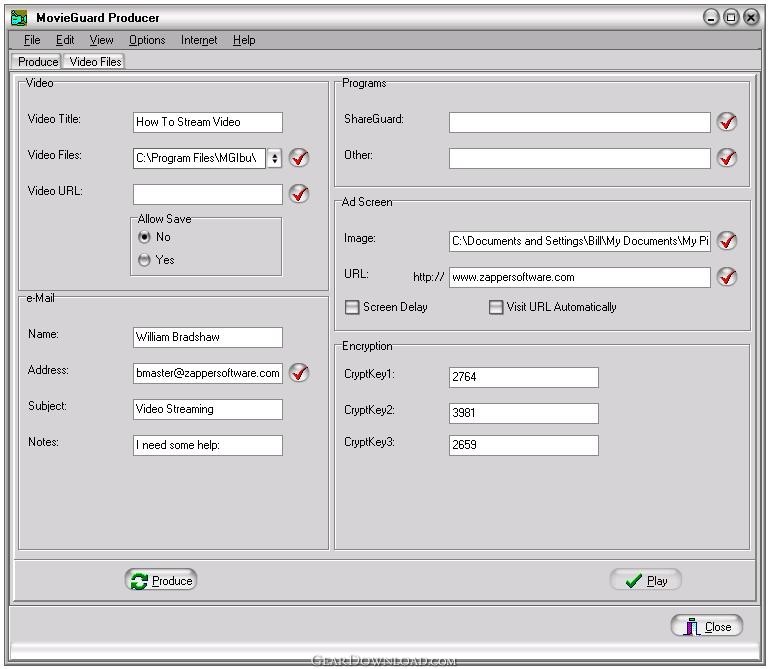This screenshot has width=768, height=669.
Task: Open the Edit menu
Action: pos(65,40)
